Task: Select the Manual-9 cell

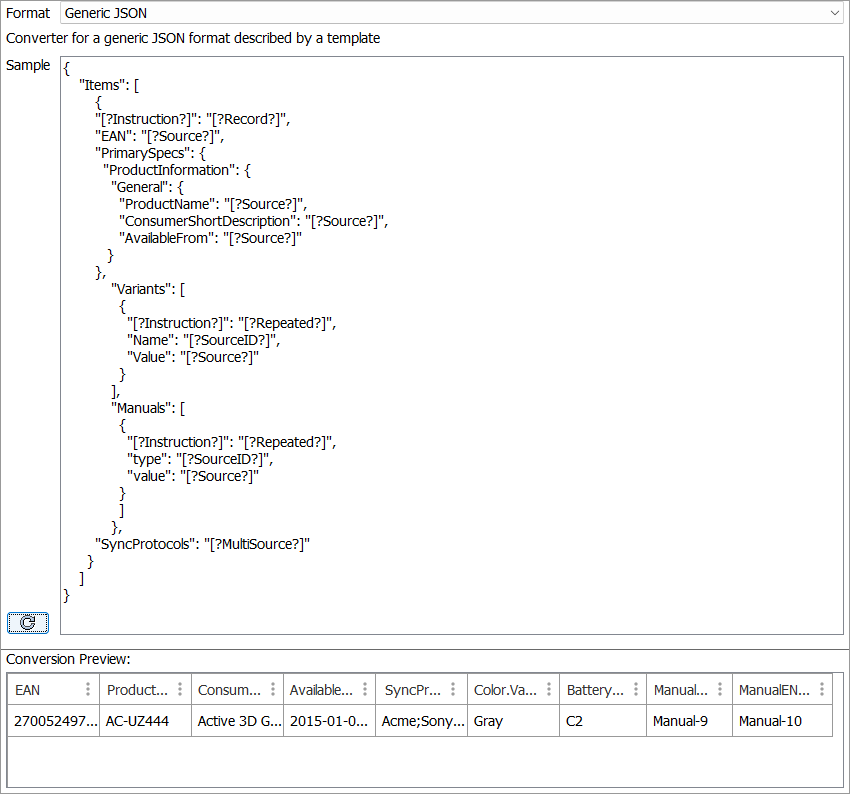Action: [x=689, y=721]
